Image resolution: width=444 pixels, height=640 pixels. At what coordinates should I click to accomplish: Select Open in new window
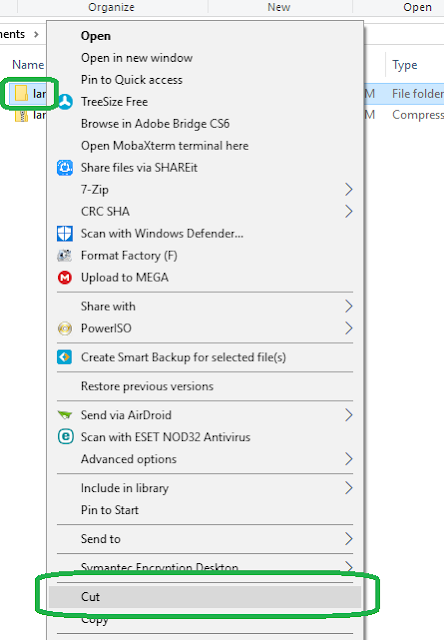pos(137,58)
